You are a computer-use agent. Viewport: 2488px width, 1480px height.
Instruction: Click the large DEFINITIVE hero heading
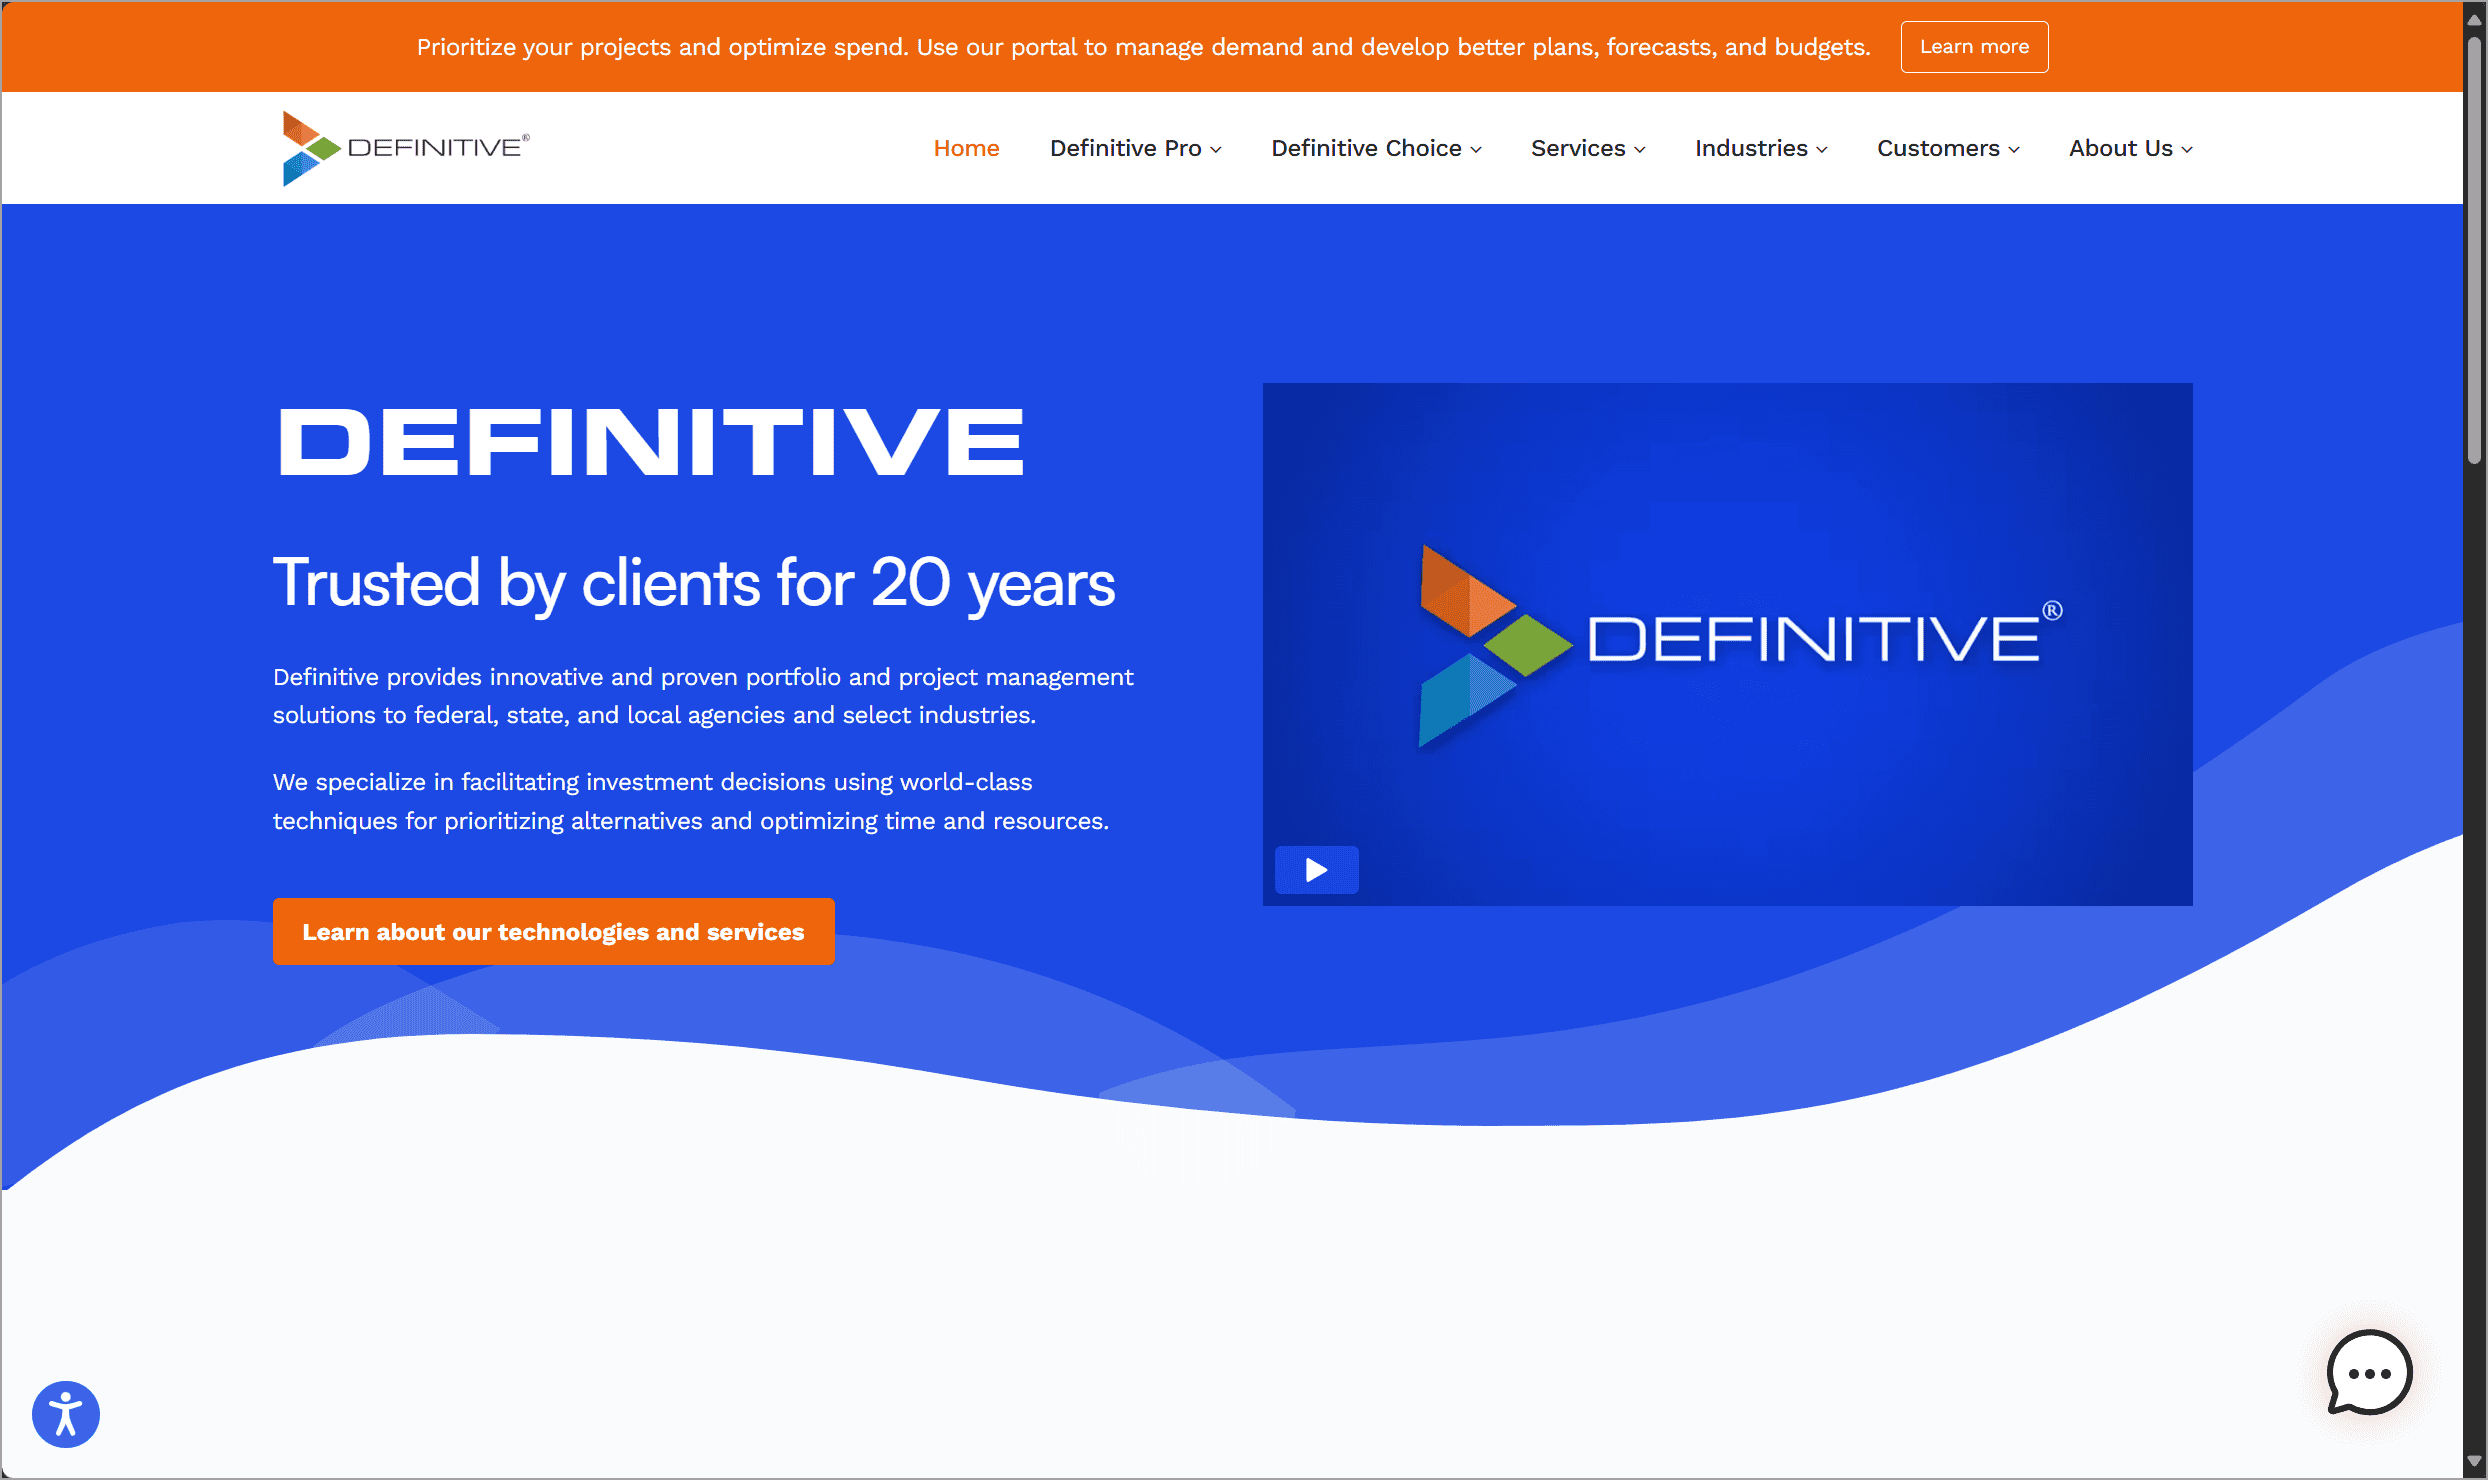pyautogui.click(x=651, y=442)
